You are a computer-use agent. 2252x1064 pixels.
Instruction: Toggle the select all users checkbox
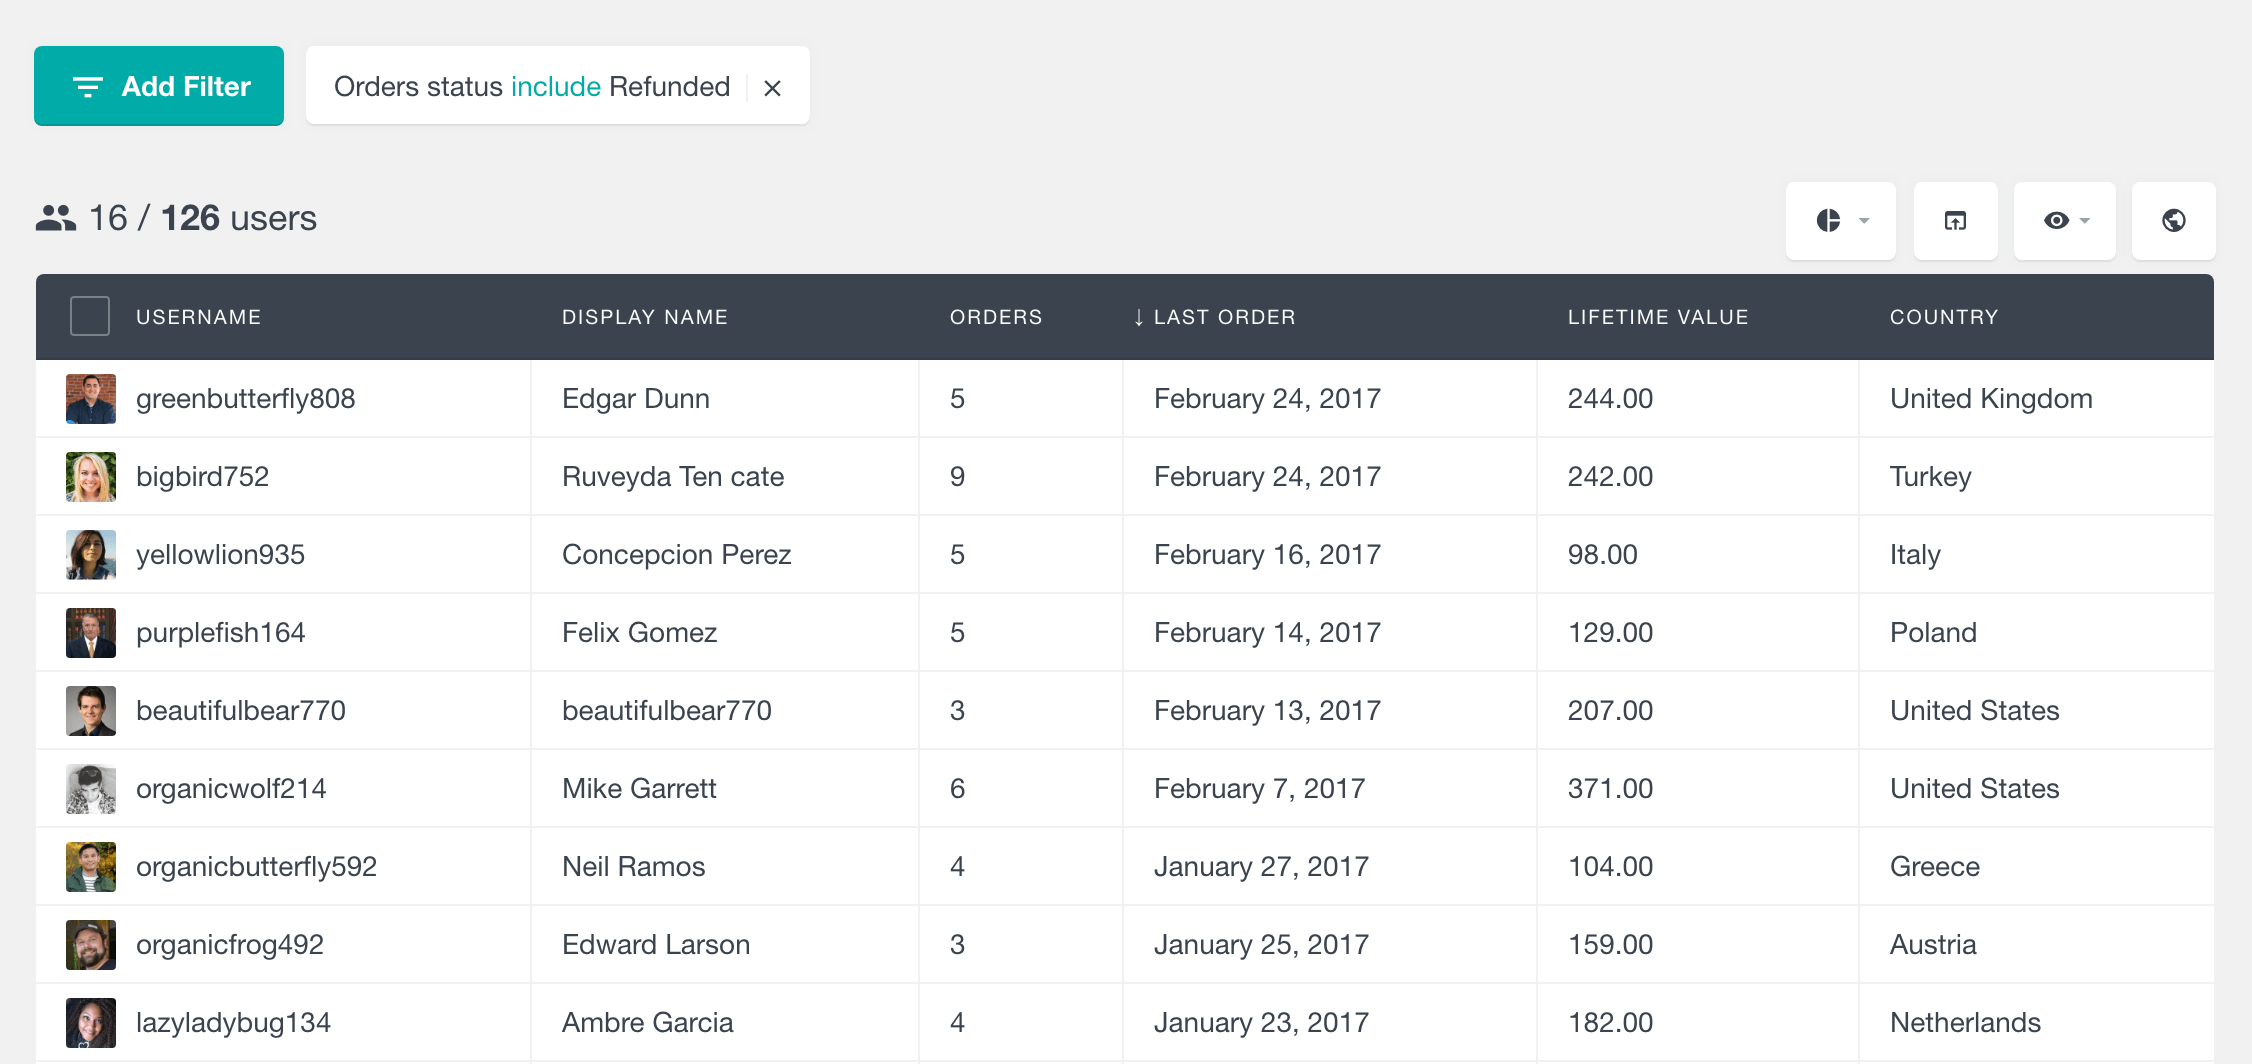coord(90,317)
